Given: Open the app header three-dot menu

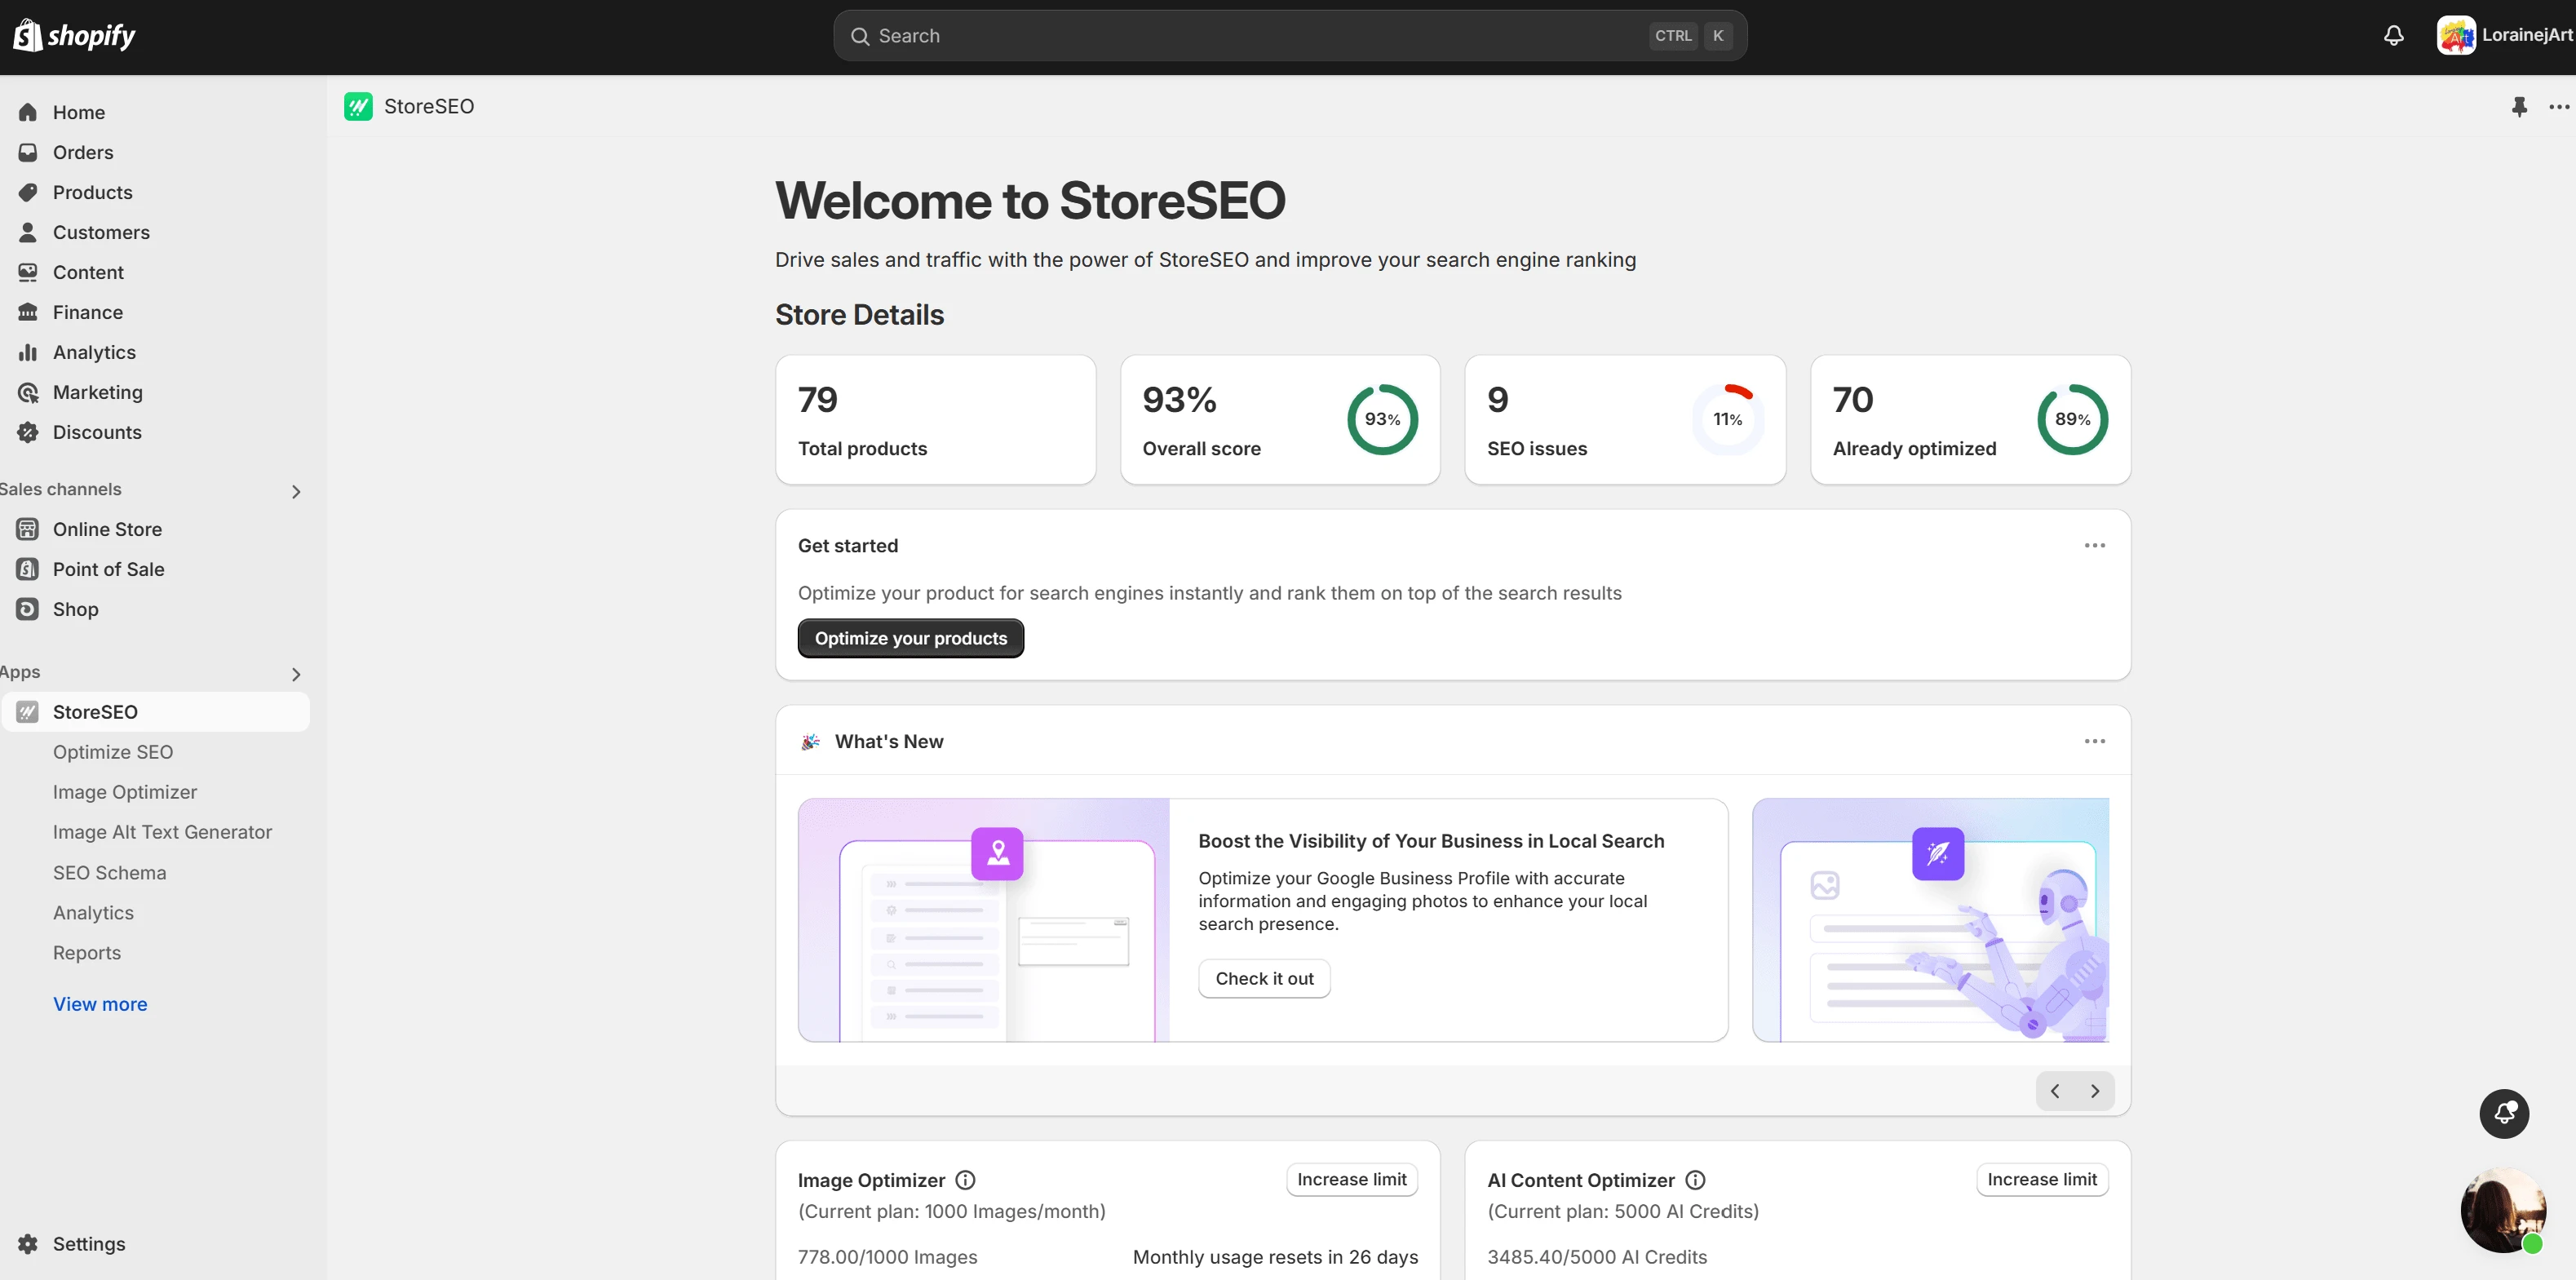Looking at the screenshot, I should click(x=2559, y=106).
